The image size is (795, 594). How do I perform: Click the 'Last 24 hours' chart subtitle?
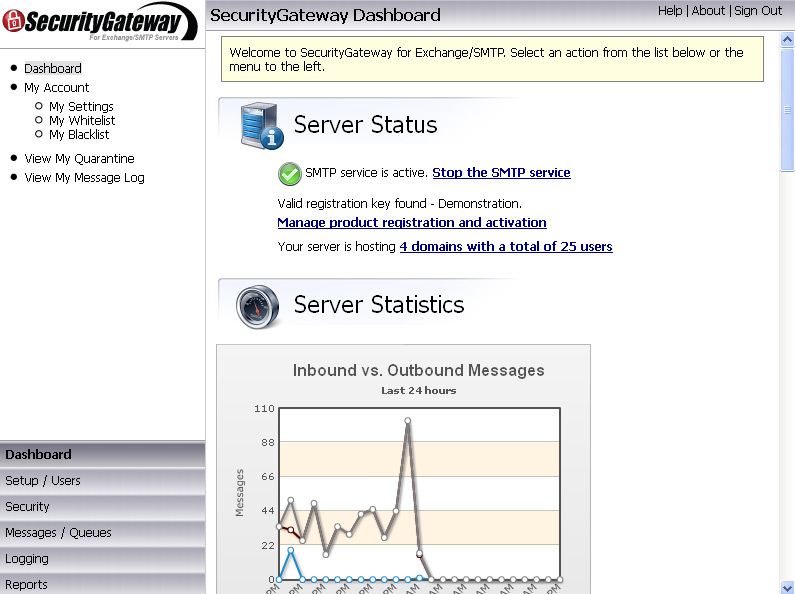(x=419, y=391)
